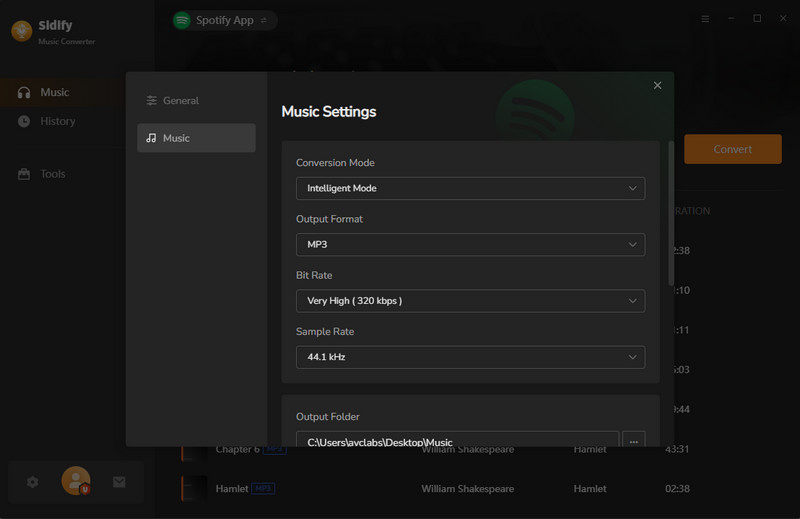Click the Tools toolbox icon
Viewport: 800px width, 519px height.
tap(24, 174)
